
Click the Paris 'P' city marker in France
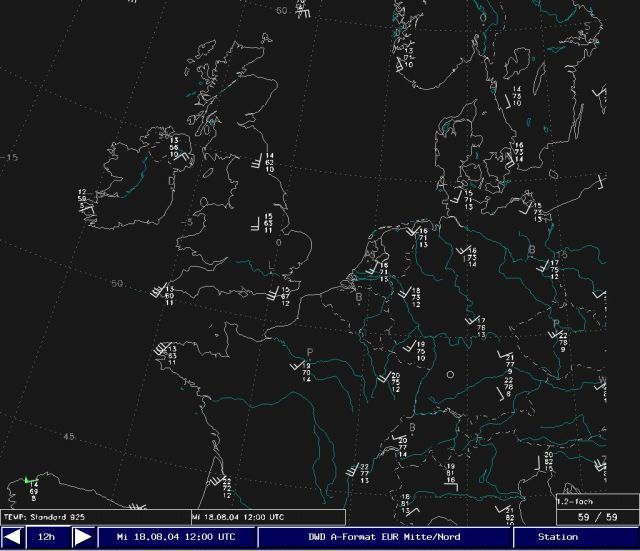click(x=309, y=351)
